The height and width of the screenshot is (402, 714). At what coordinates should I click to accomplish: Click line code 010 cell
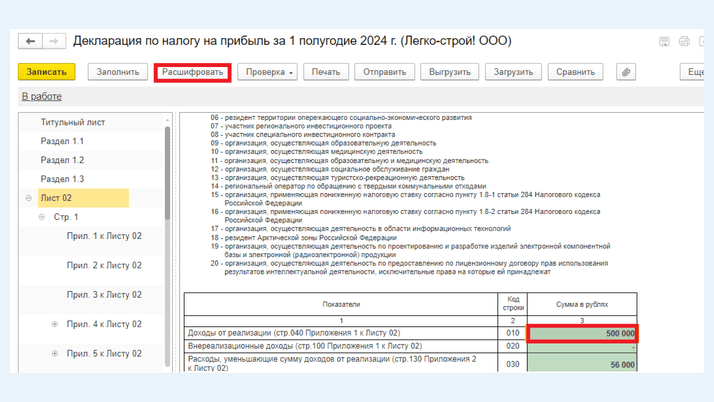513,333
